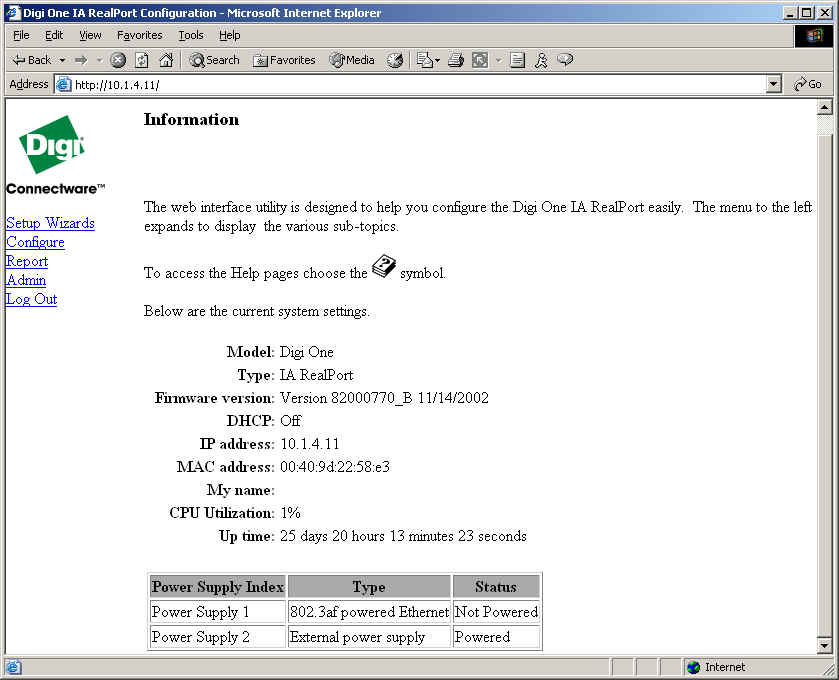Expand the Back button history dropdown
The width and height of the screenshot is (839, 680).
click(x=62, y=60)
